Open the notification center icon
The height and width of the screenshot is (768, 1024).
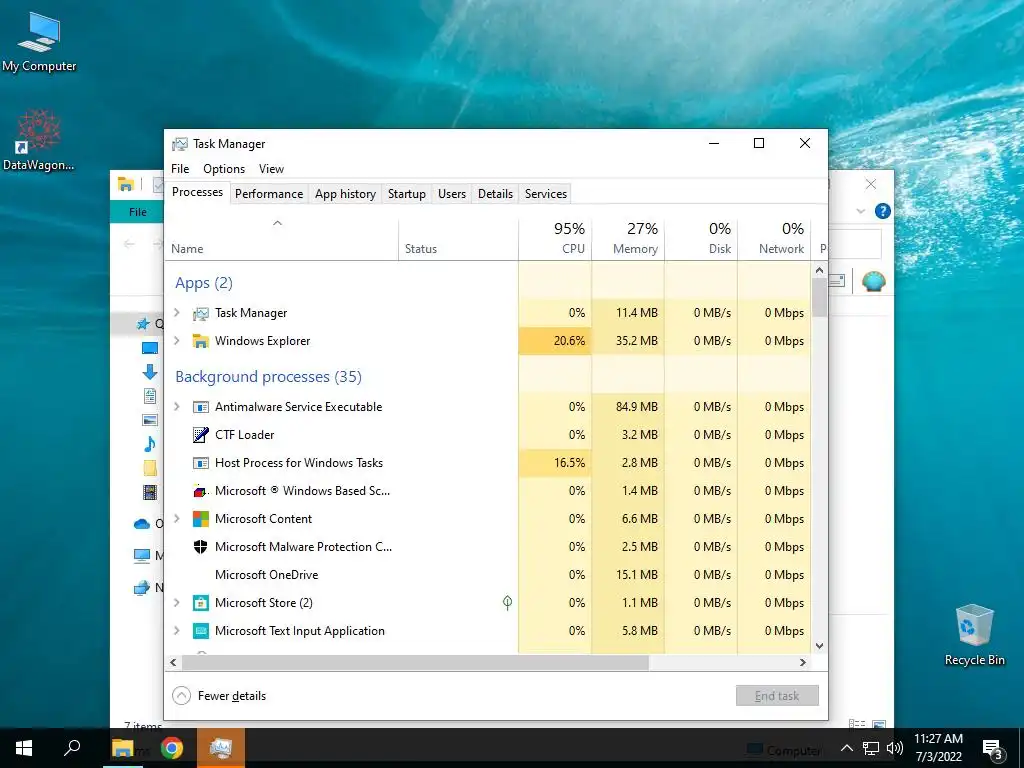pos(993,749)
